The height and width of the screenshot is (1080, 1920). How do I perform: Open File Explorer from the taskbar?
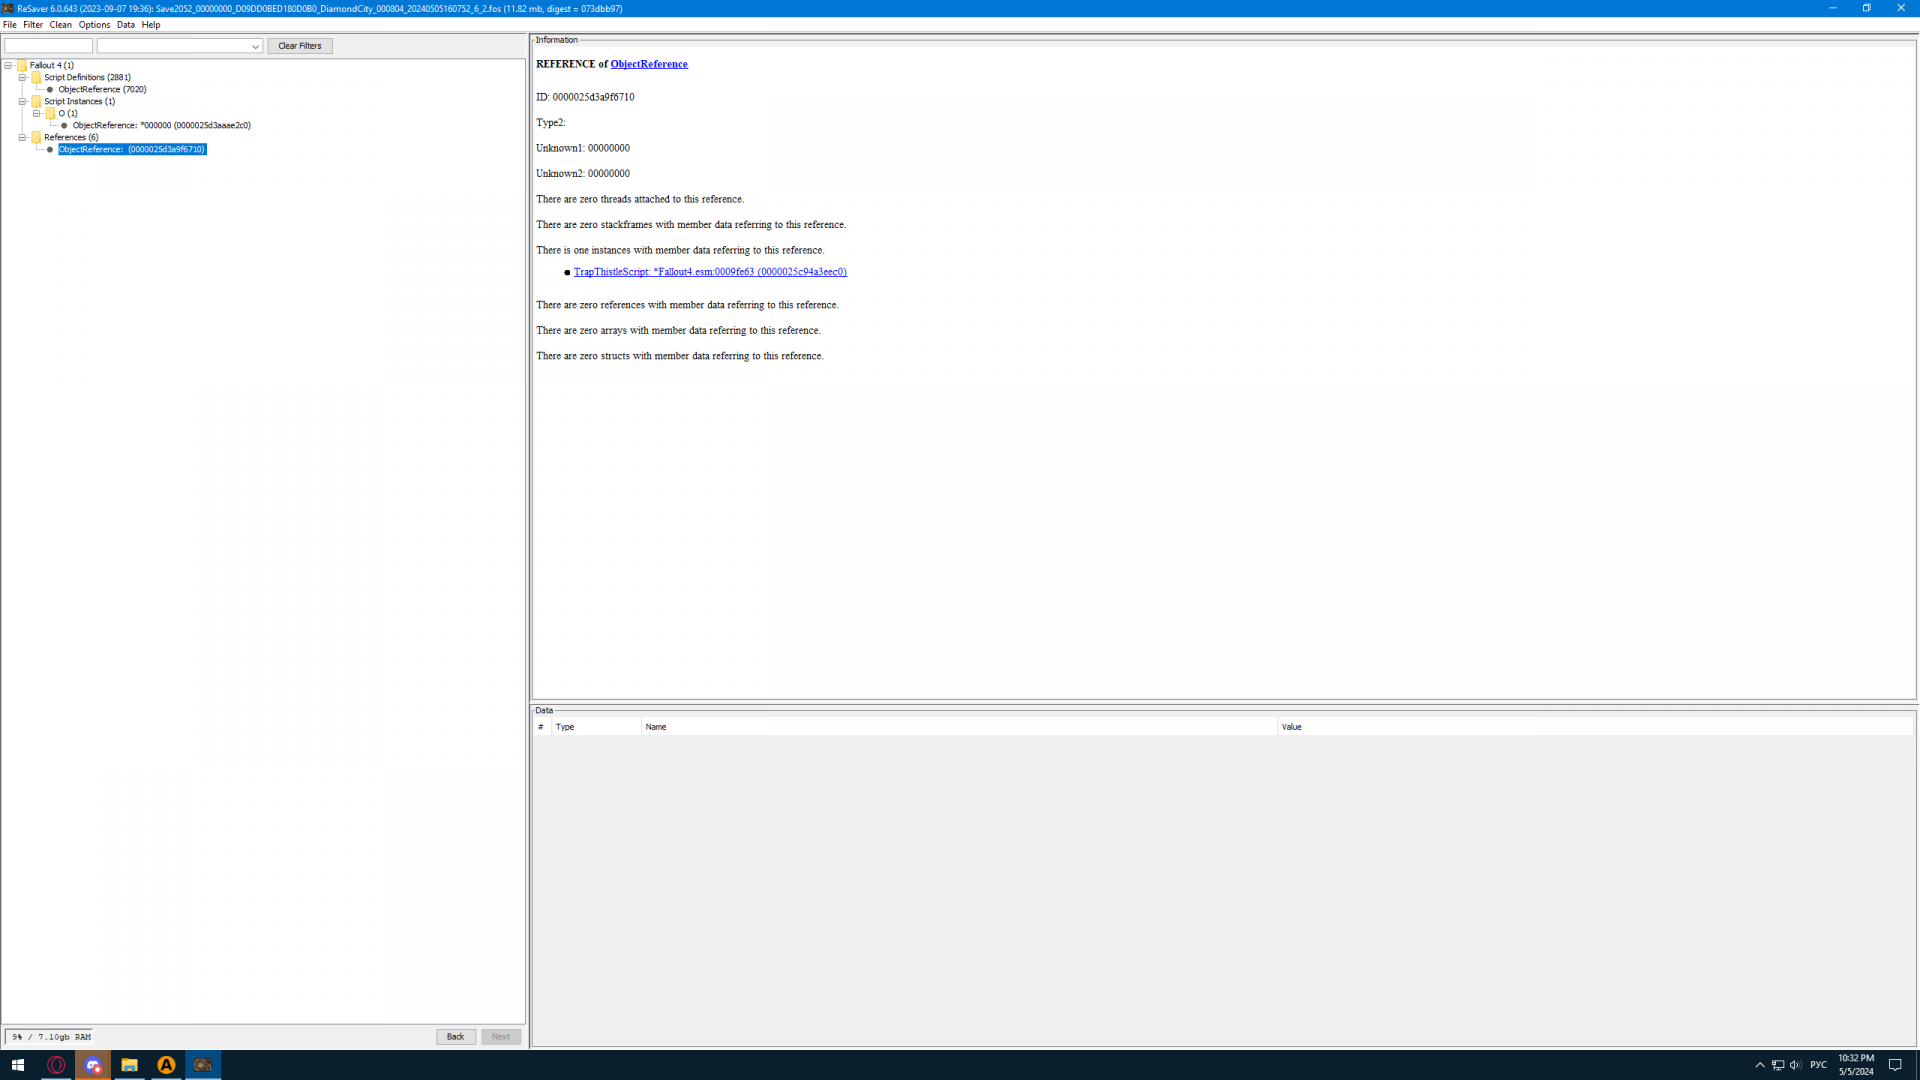point(129,1065)
